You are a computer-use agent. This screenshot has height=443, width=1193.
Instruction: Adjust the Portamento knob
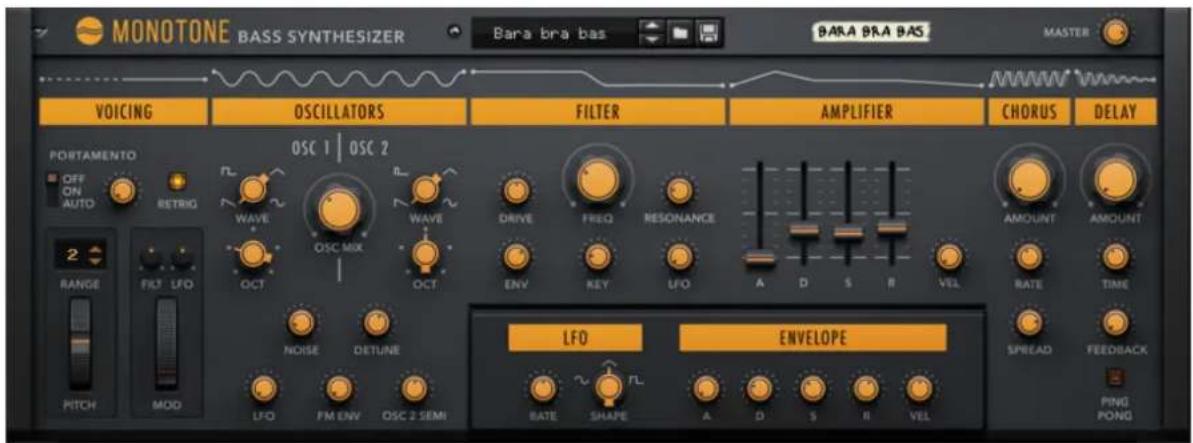click(x=122, y=191)
